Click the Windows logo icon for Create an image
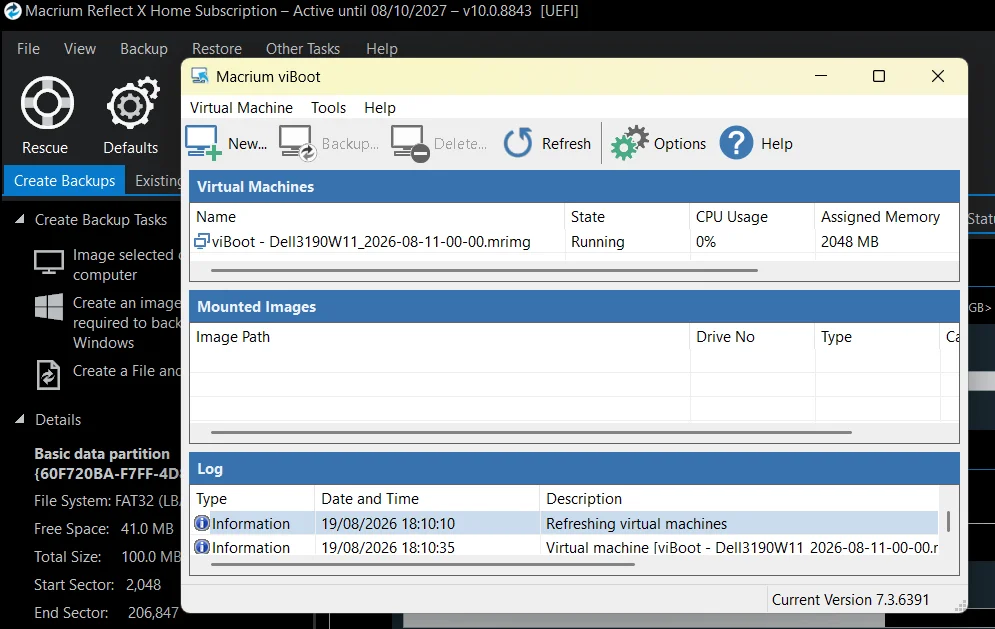 coord(49,307)
